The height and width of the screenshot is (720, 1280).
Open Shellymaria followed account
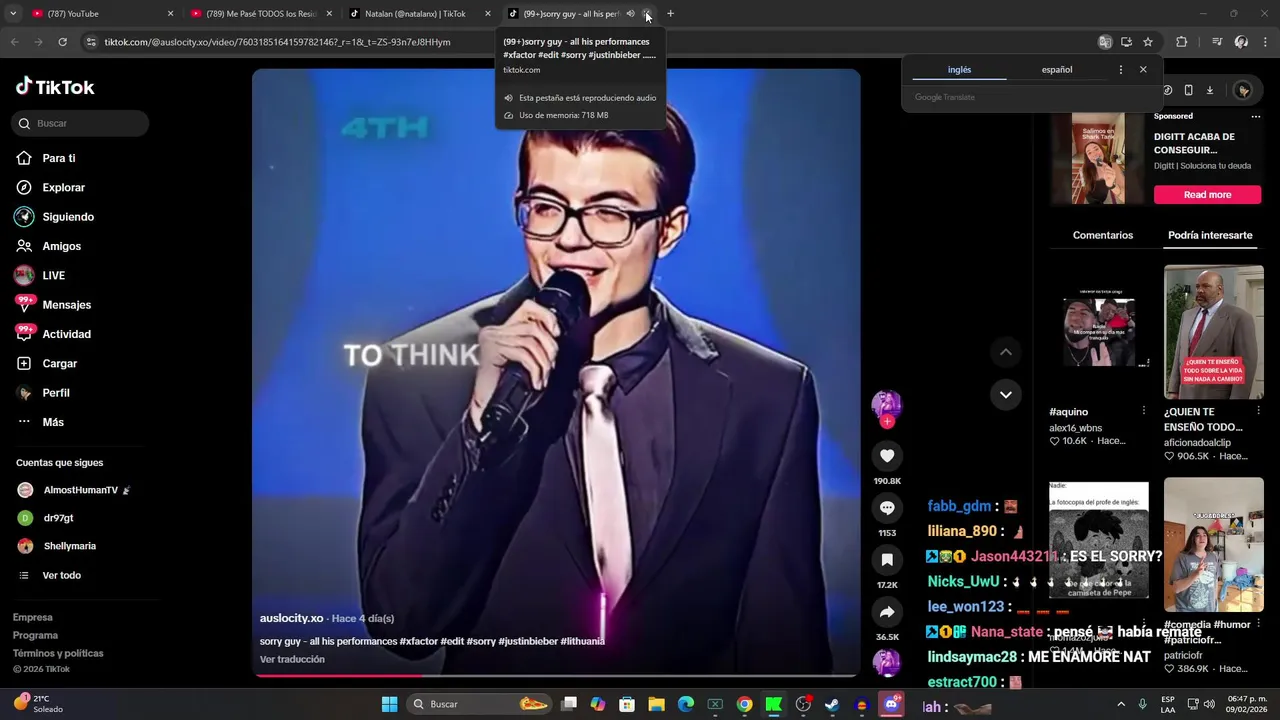pos(69,546)
